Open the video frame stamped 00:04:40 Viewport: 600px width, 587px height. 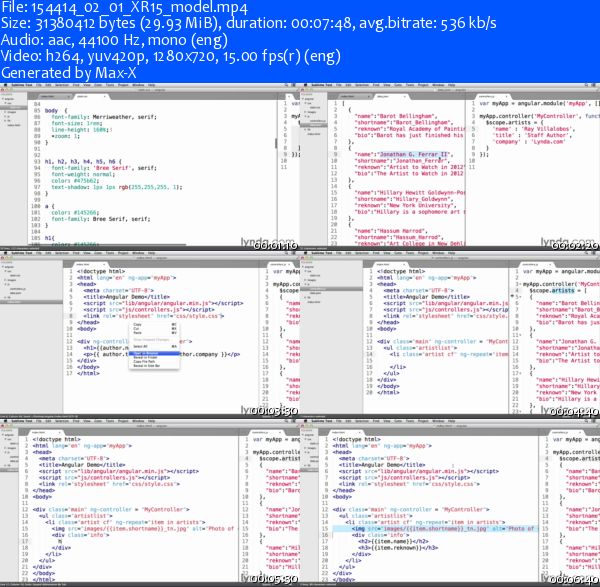click(x=450, y=333)
